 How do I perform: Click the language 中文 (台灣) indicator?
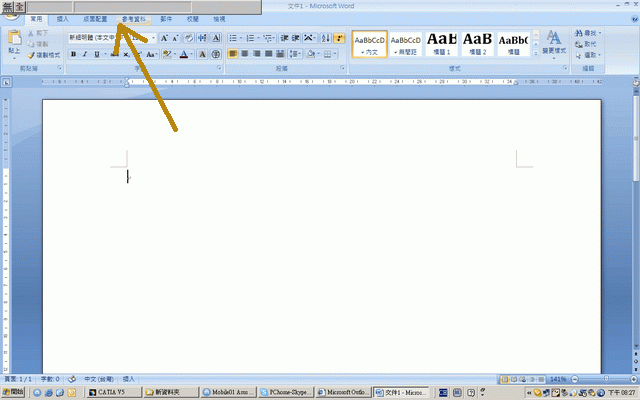point(99,379)
